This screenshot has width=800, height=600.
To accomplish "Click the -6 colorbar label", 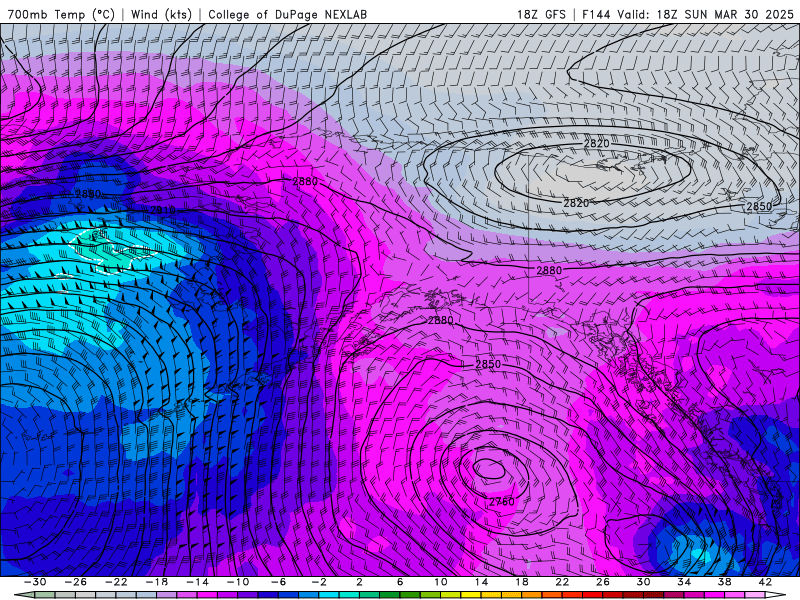I will (x=278, y=582).
